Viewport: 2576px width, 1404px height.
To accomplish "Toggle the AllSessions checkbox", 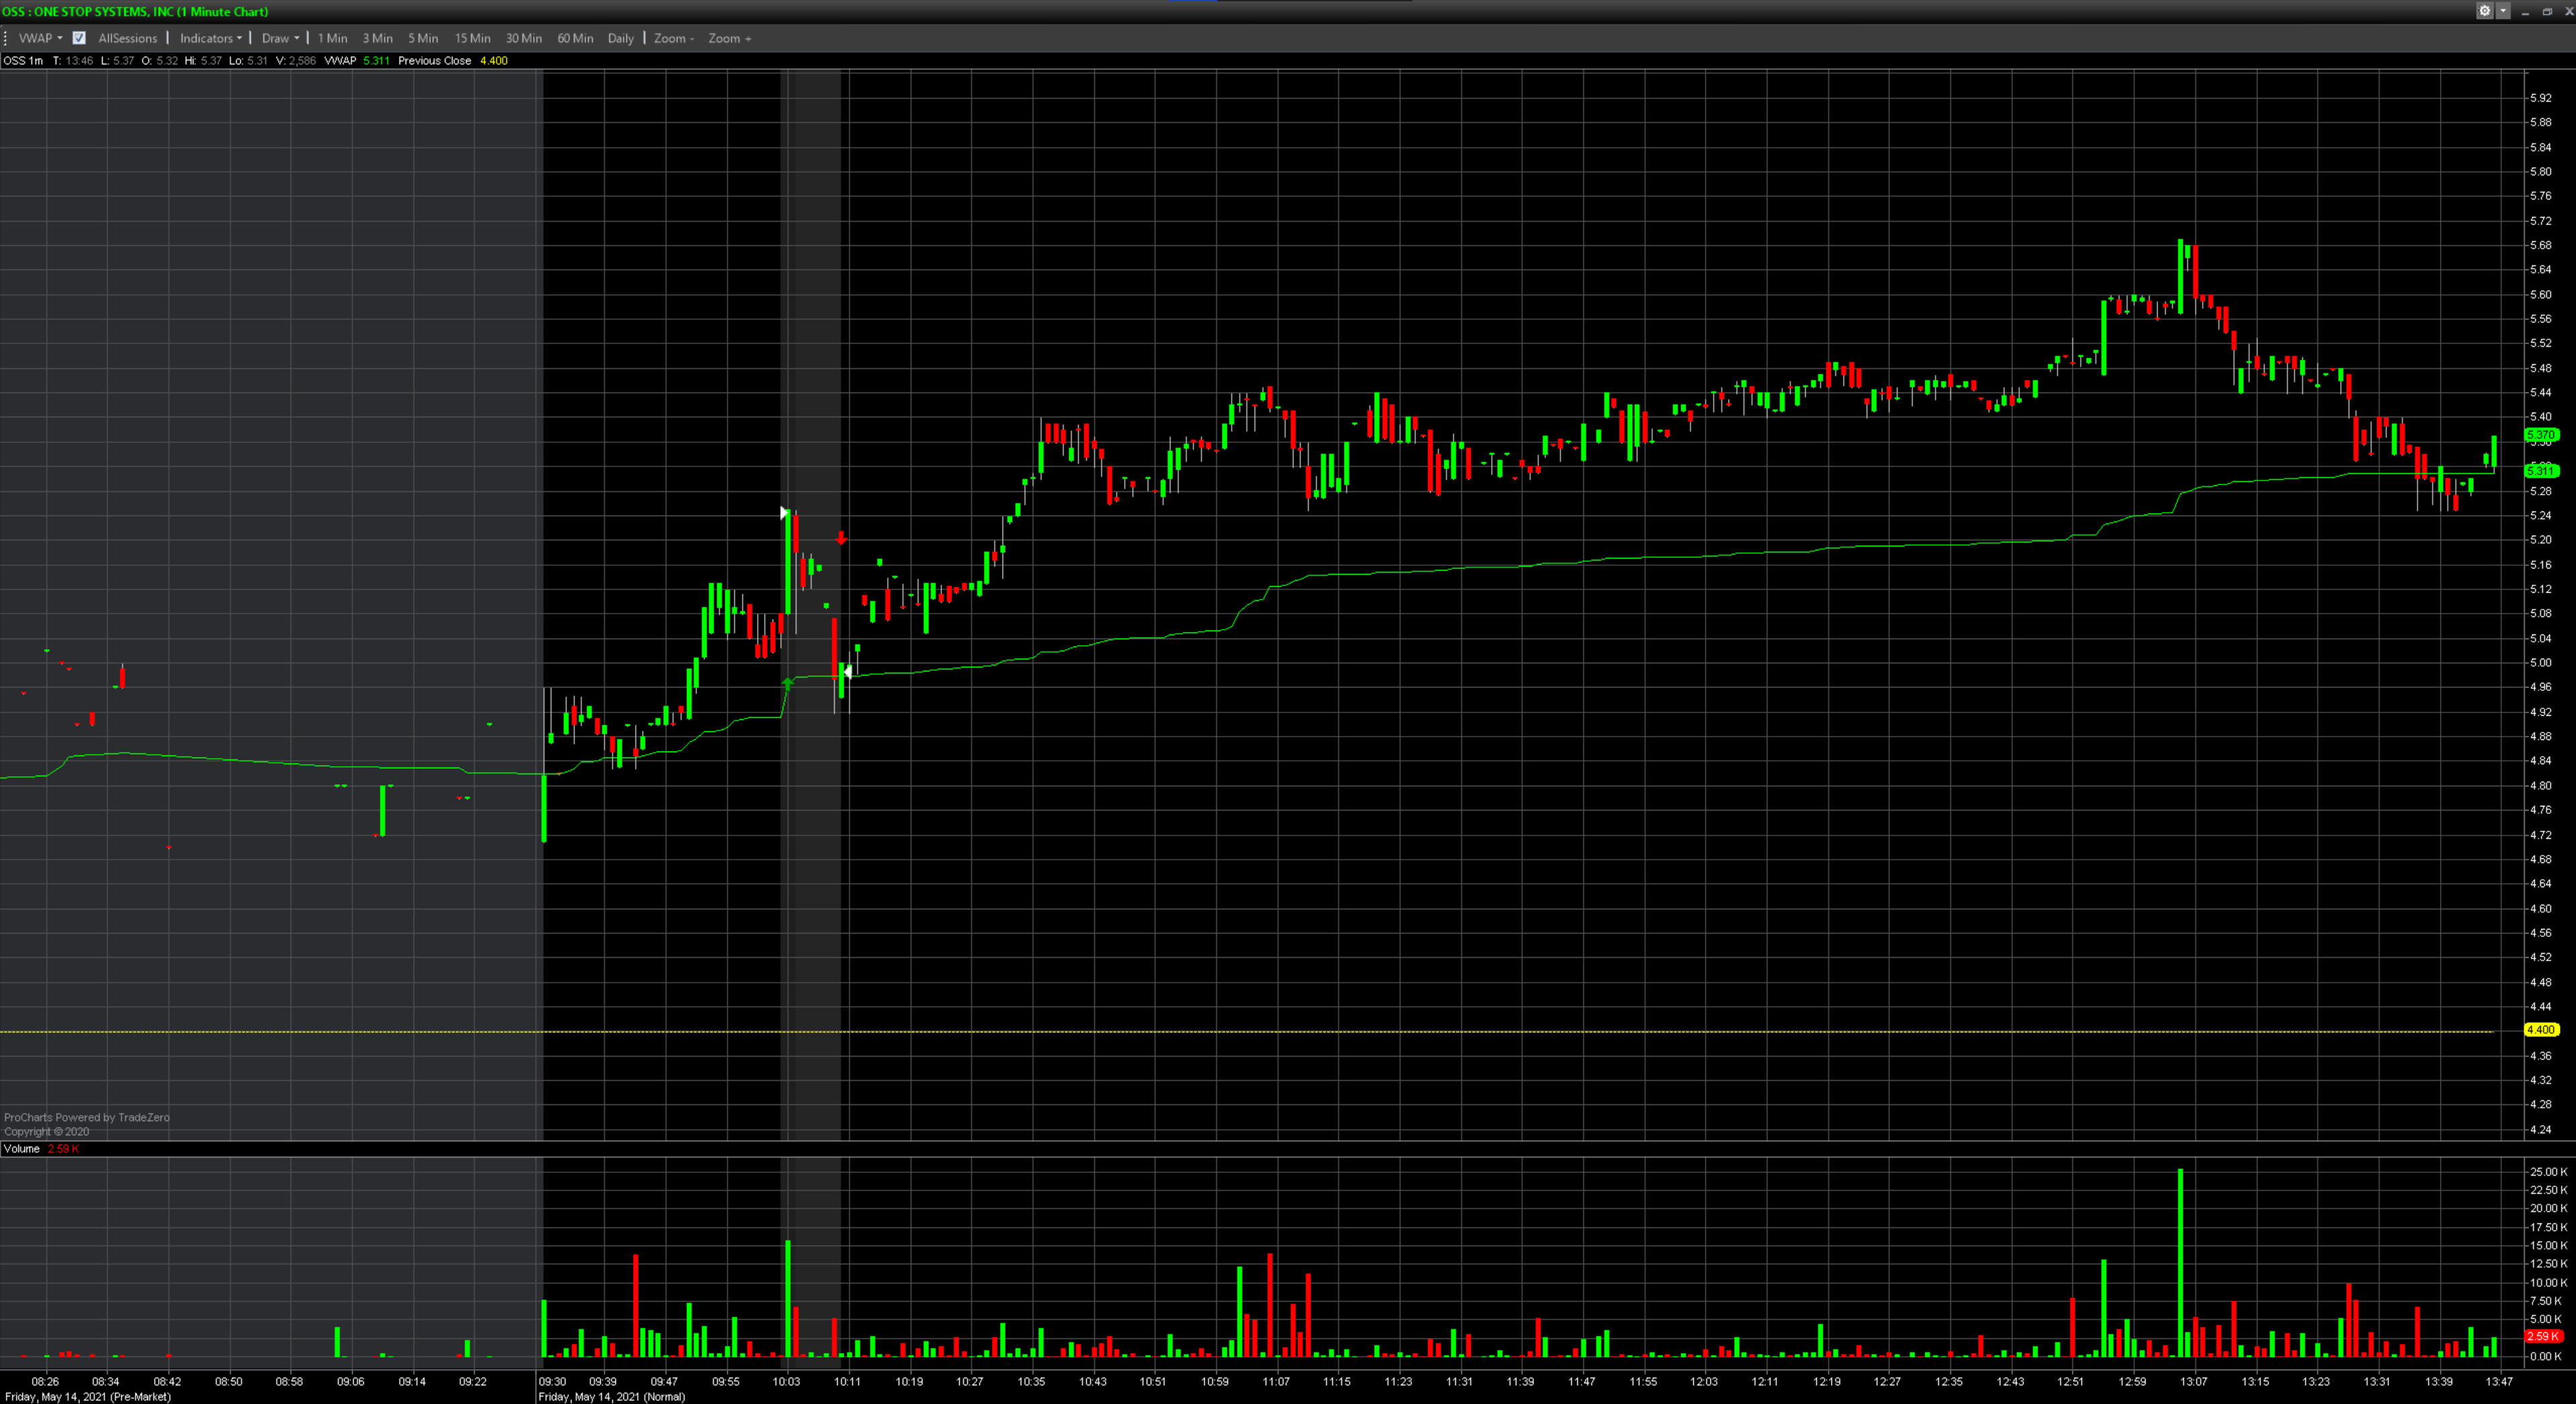I will point(79,38).
